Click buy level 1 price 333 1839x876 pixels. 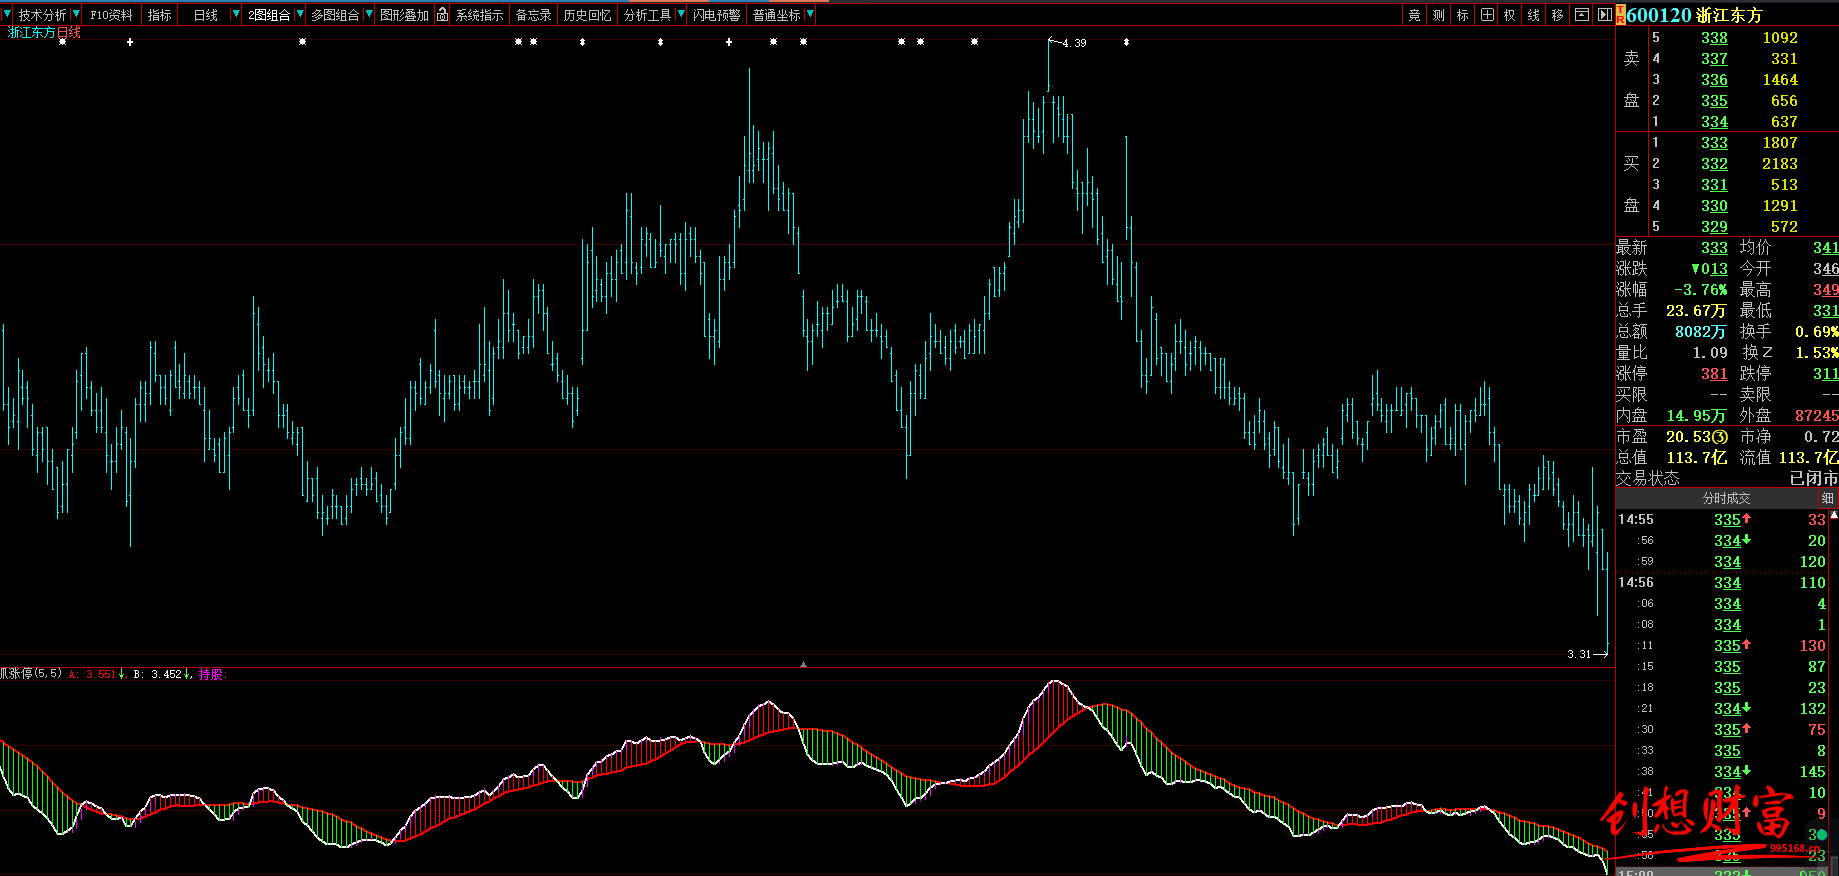coord(1714,143)
